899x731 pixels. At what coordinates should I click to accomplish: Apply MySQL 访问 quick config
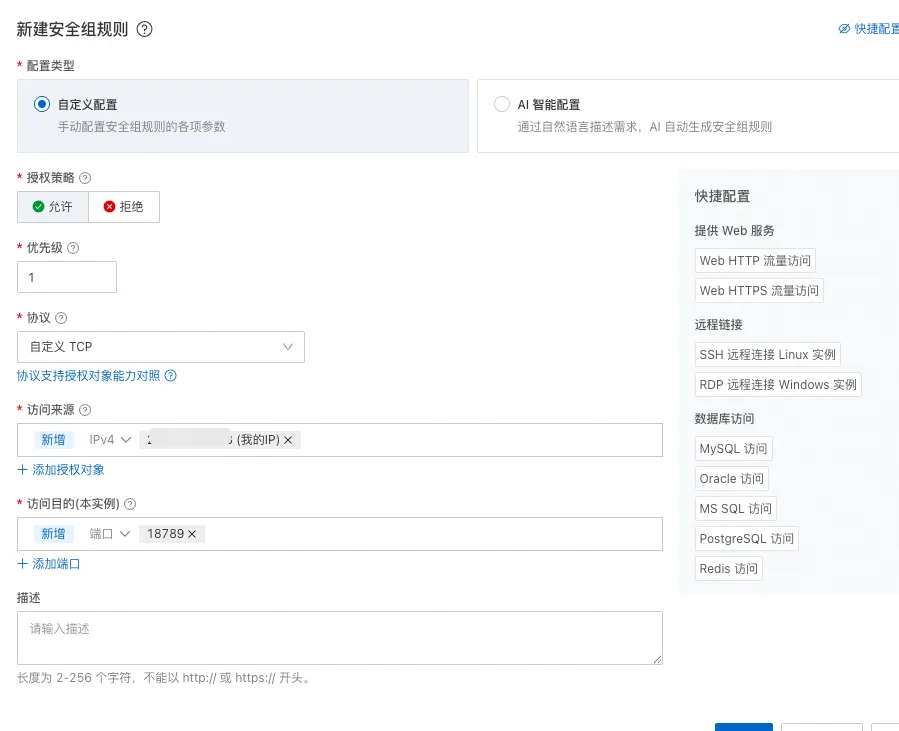733,449
